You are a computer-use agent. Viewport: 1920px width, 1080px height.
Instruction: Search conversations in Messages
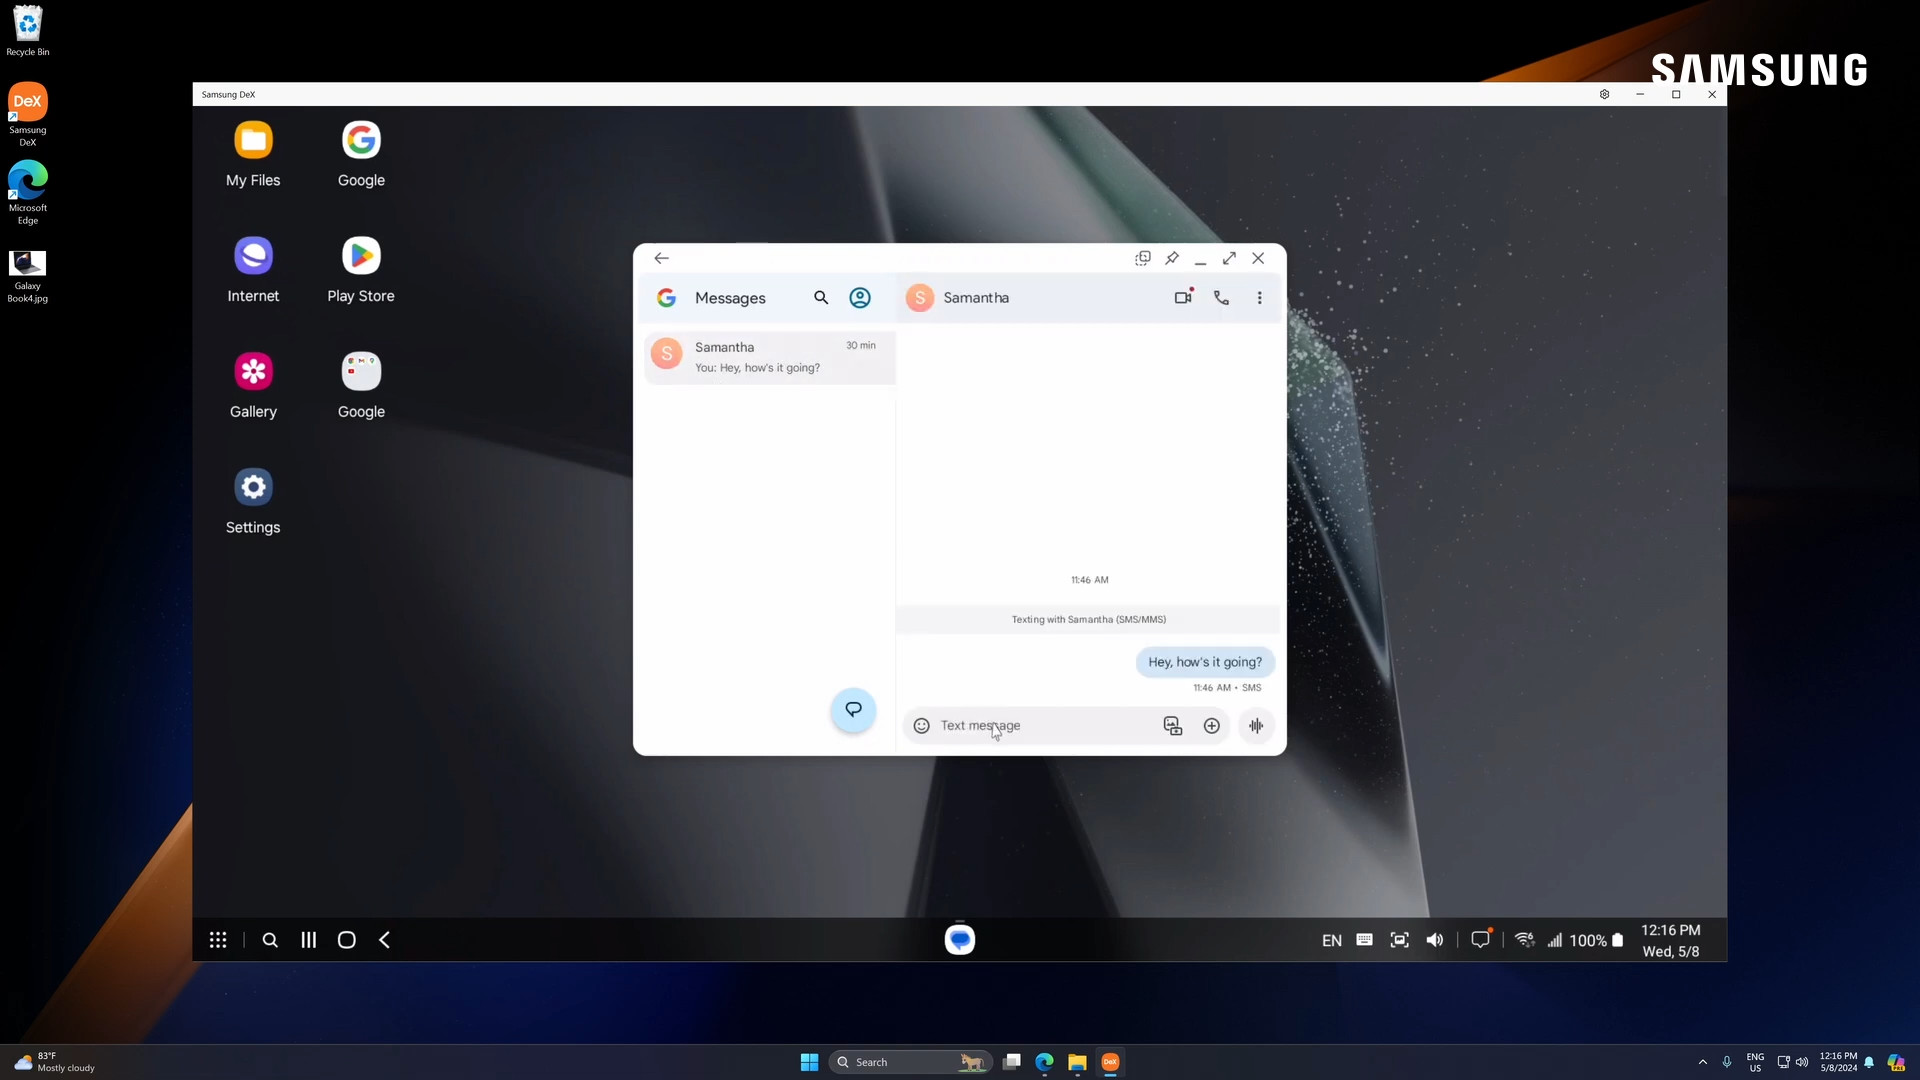[821, 298]
